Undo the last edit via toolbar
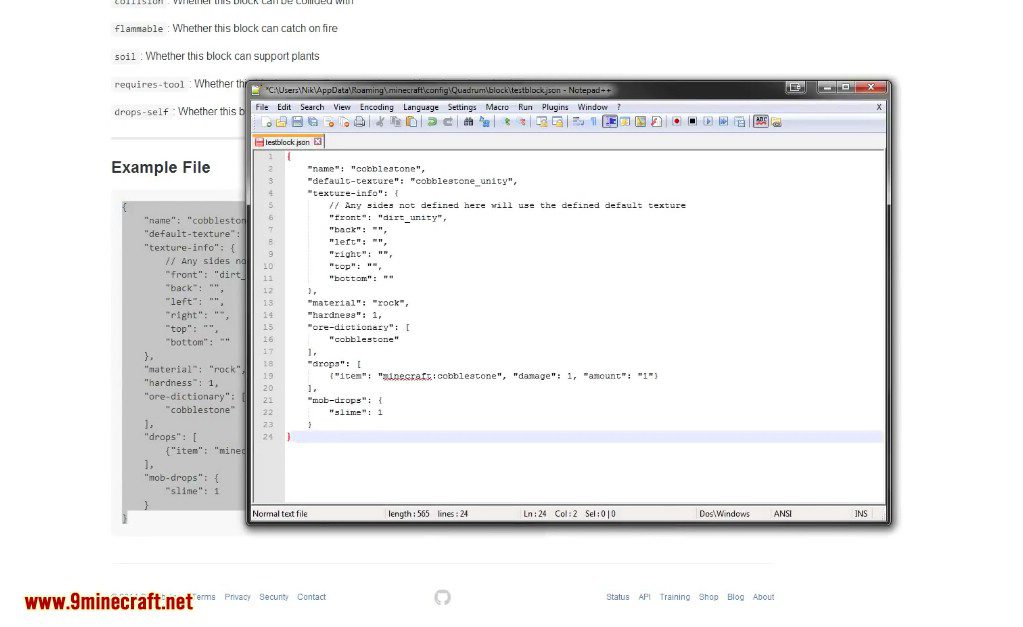 pyautogui.click(x=432, y=122)
